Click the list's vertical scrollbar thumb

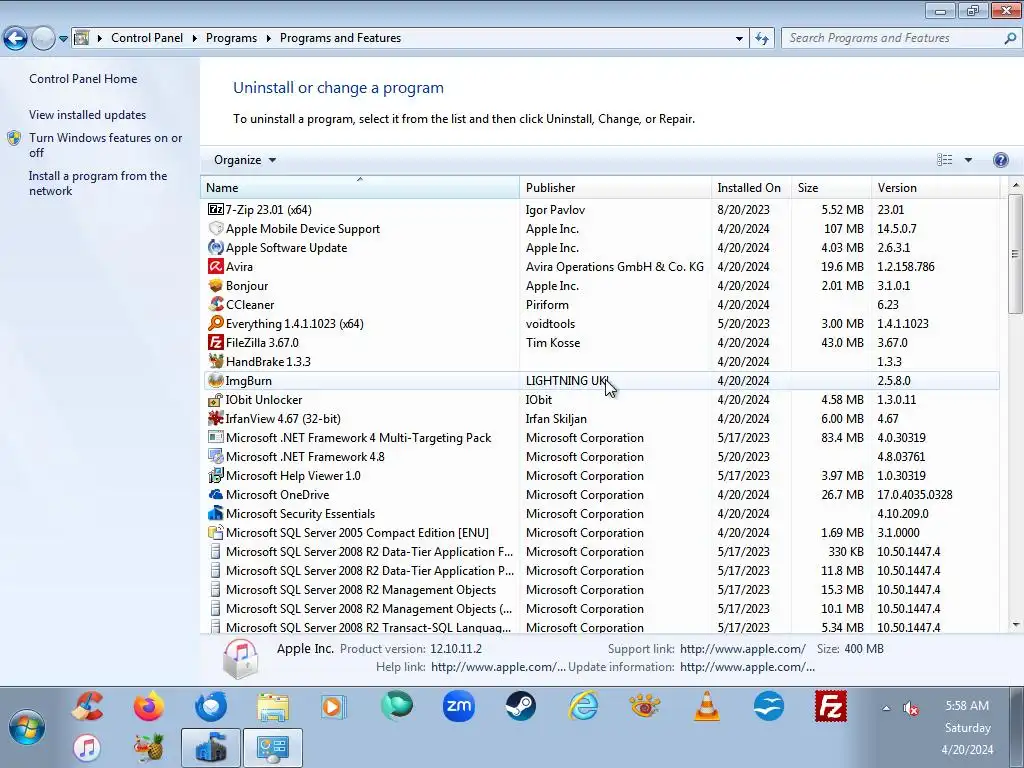[x=1015, y=253]
